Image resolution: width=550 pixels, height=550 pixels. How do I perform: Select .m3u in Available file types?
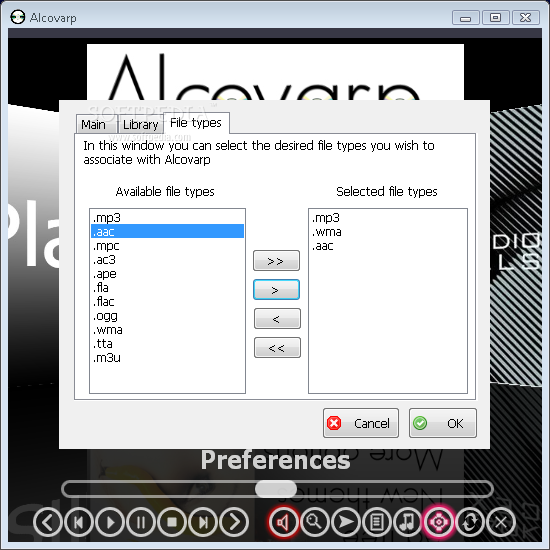click(x=167, y=358)
